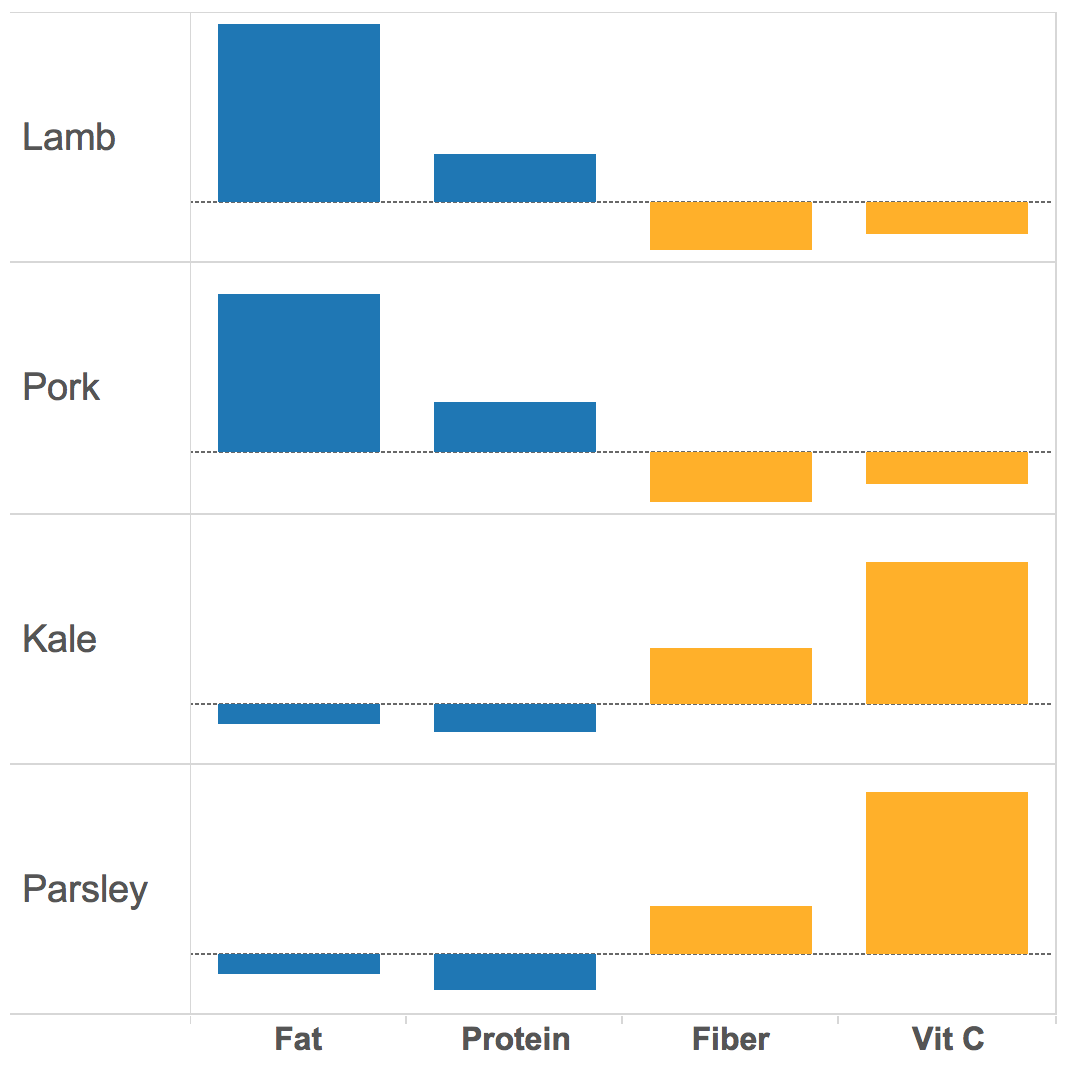Select the Parsley Protein bar
This screenshot has height=1070, width=1068.
(x=514, y=972)
